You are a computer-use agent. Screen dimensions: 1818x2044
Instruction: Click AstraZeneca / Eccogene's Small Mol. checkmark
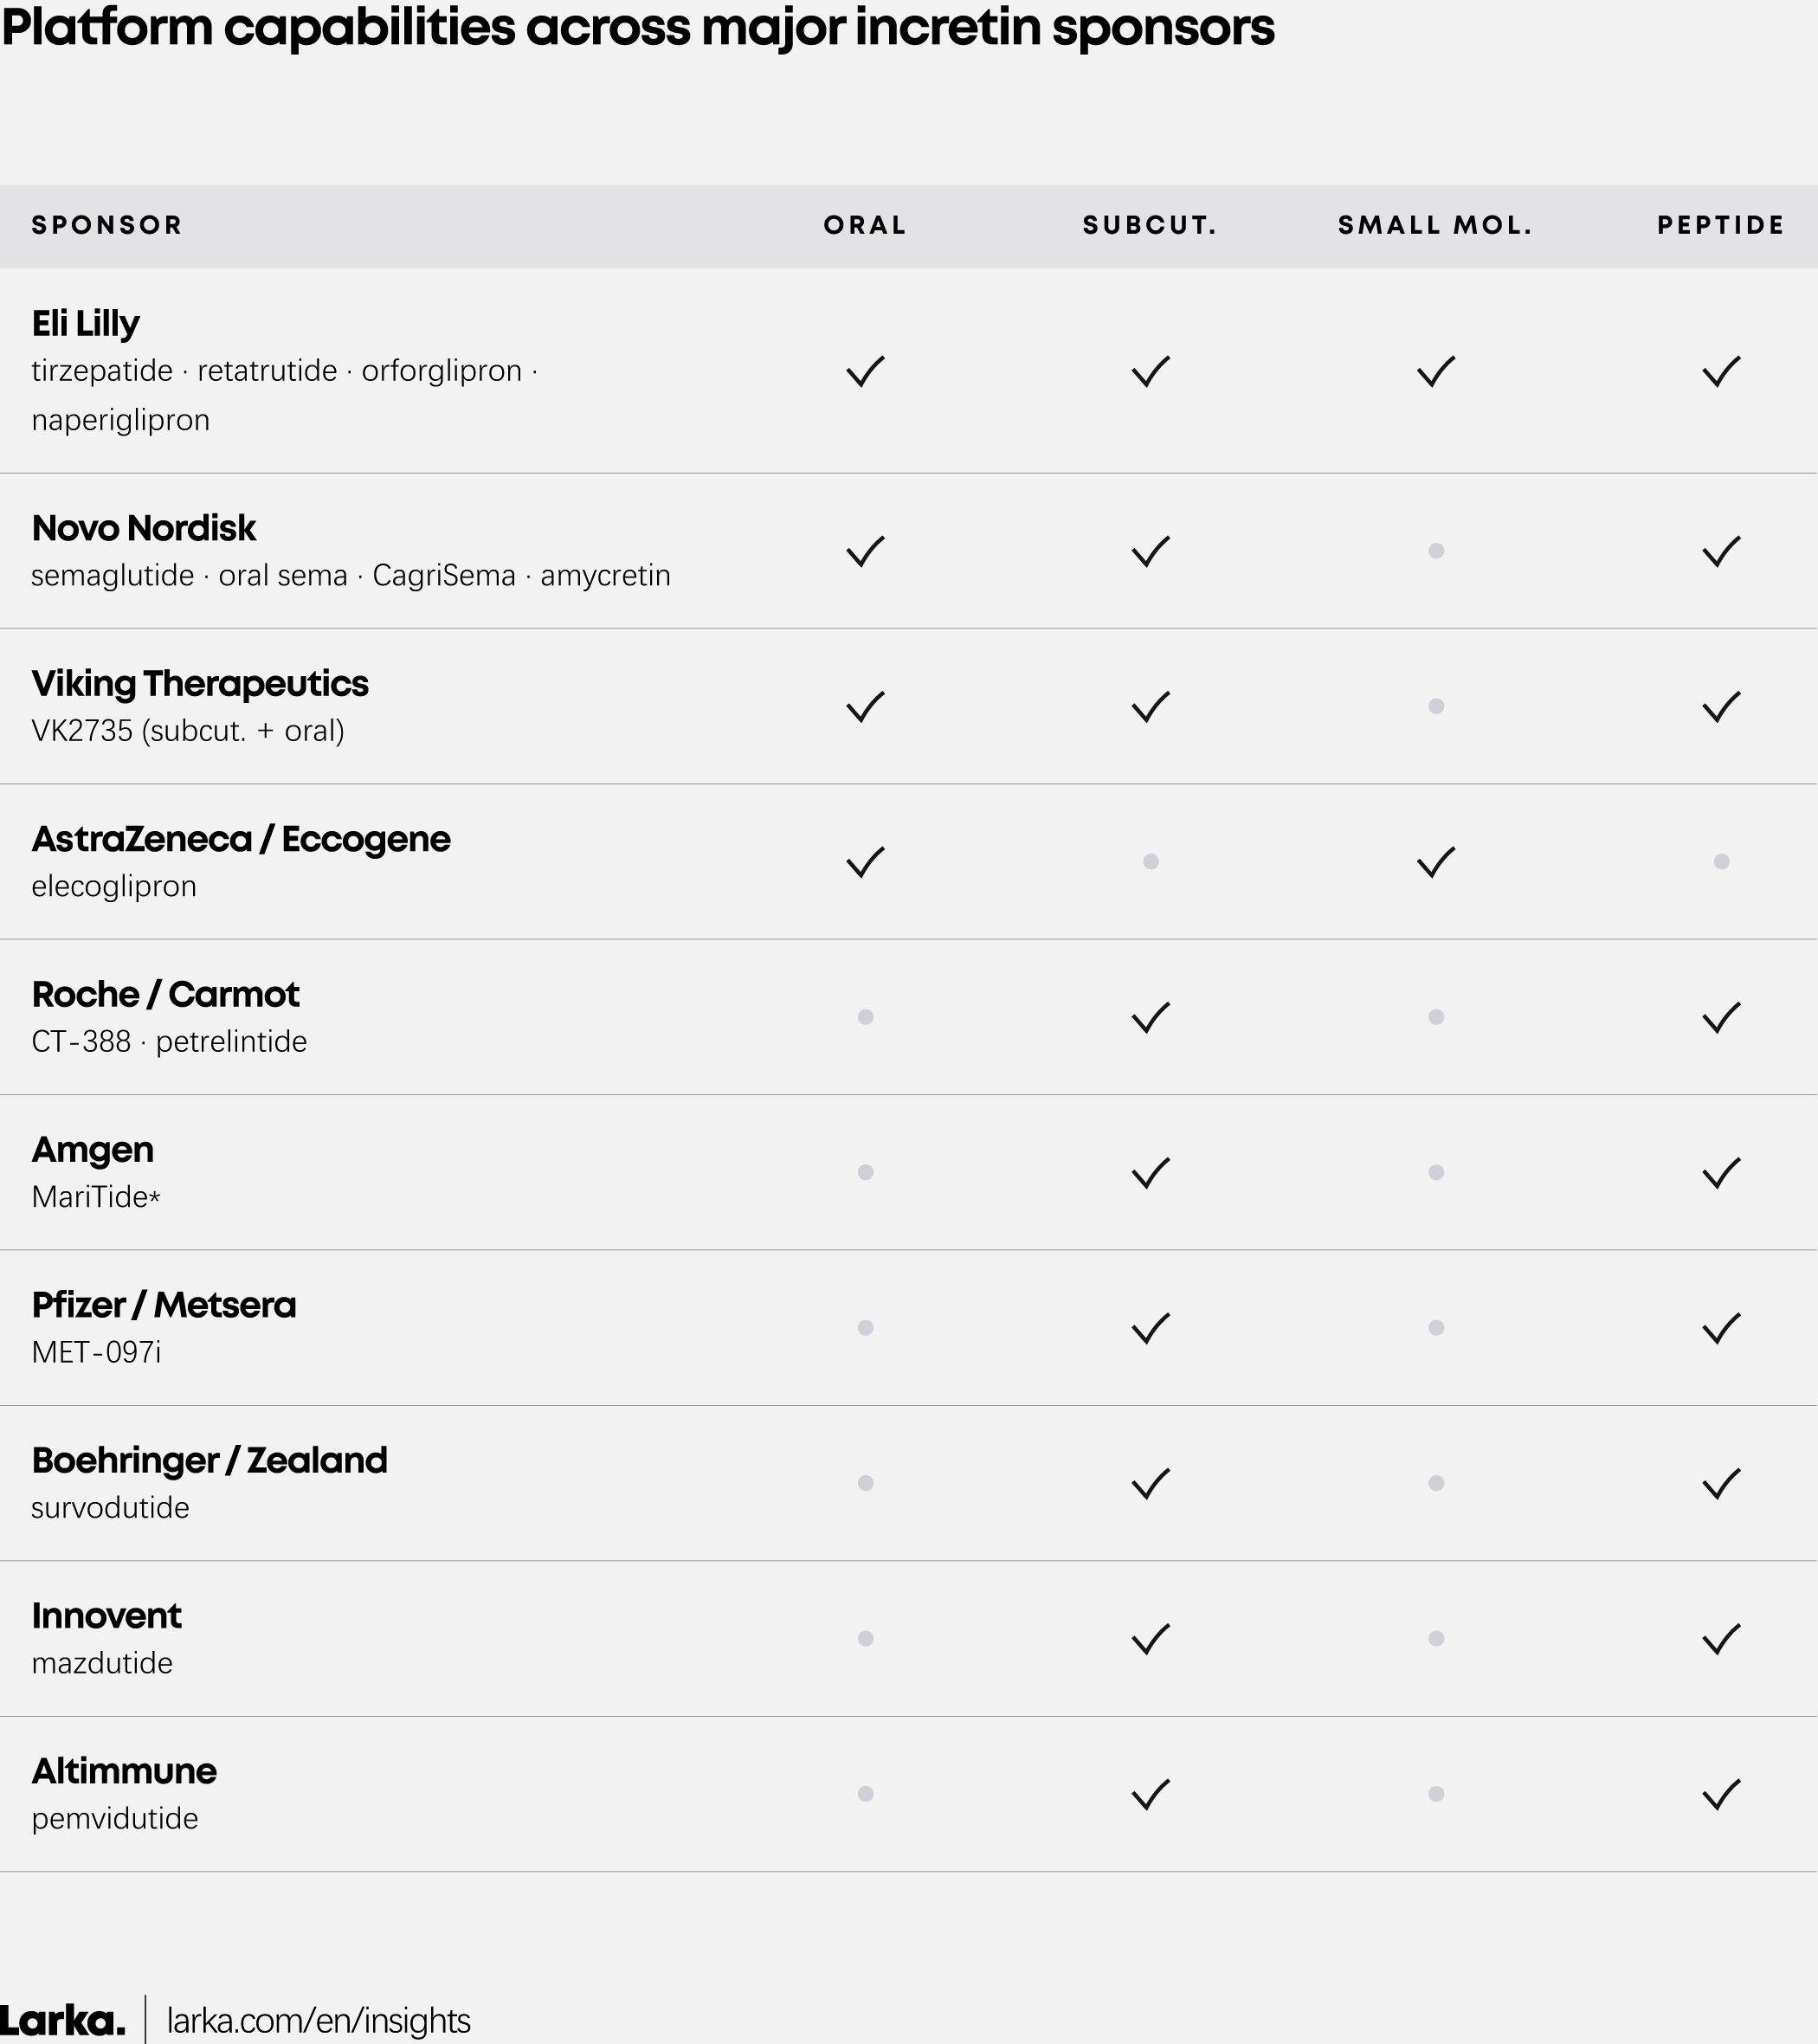tap(1436, 862)
